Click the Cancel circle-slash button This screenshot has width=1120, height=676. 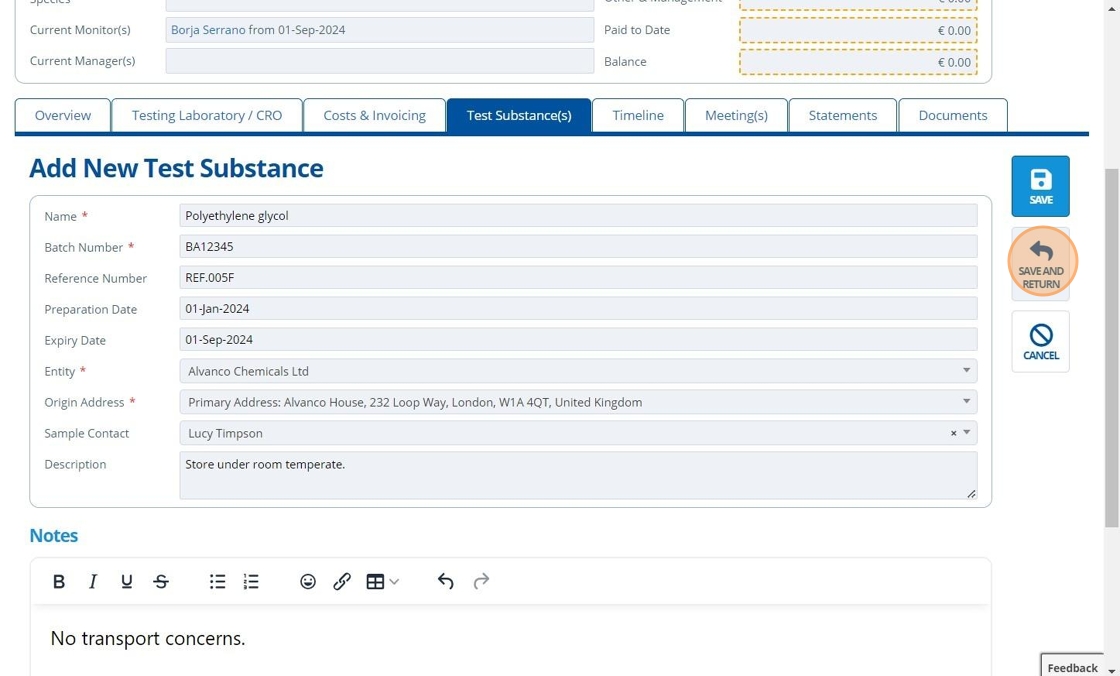click(1040, 342)
